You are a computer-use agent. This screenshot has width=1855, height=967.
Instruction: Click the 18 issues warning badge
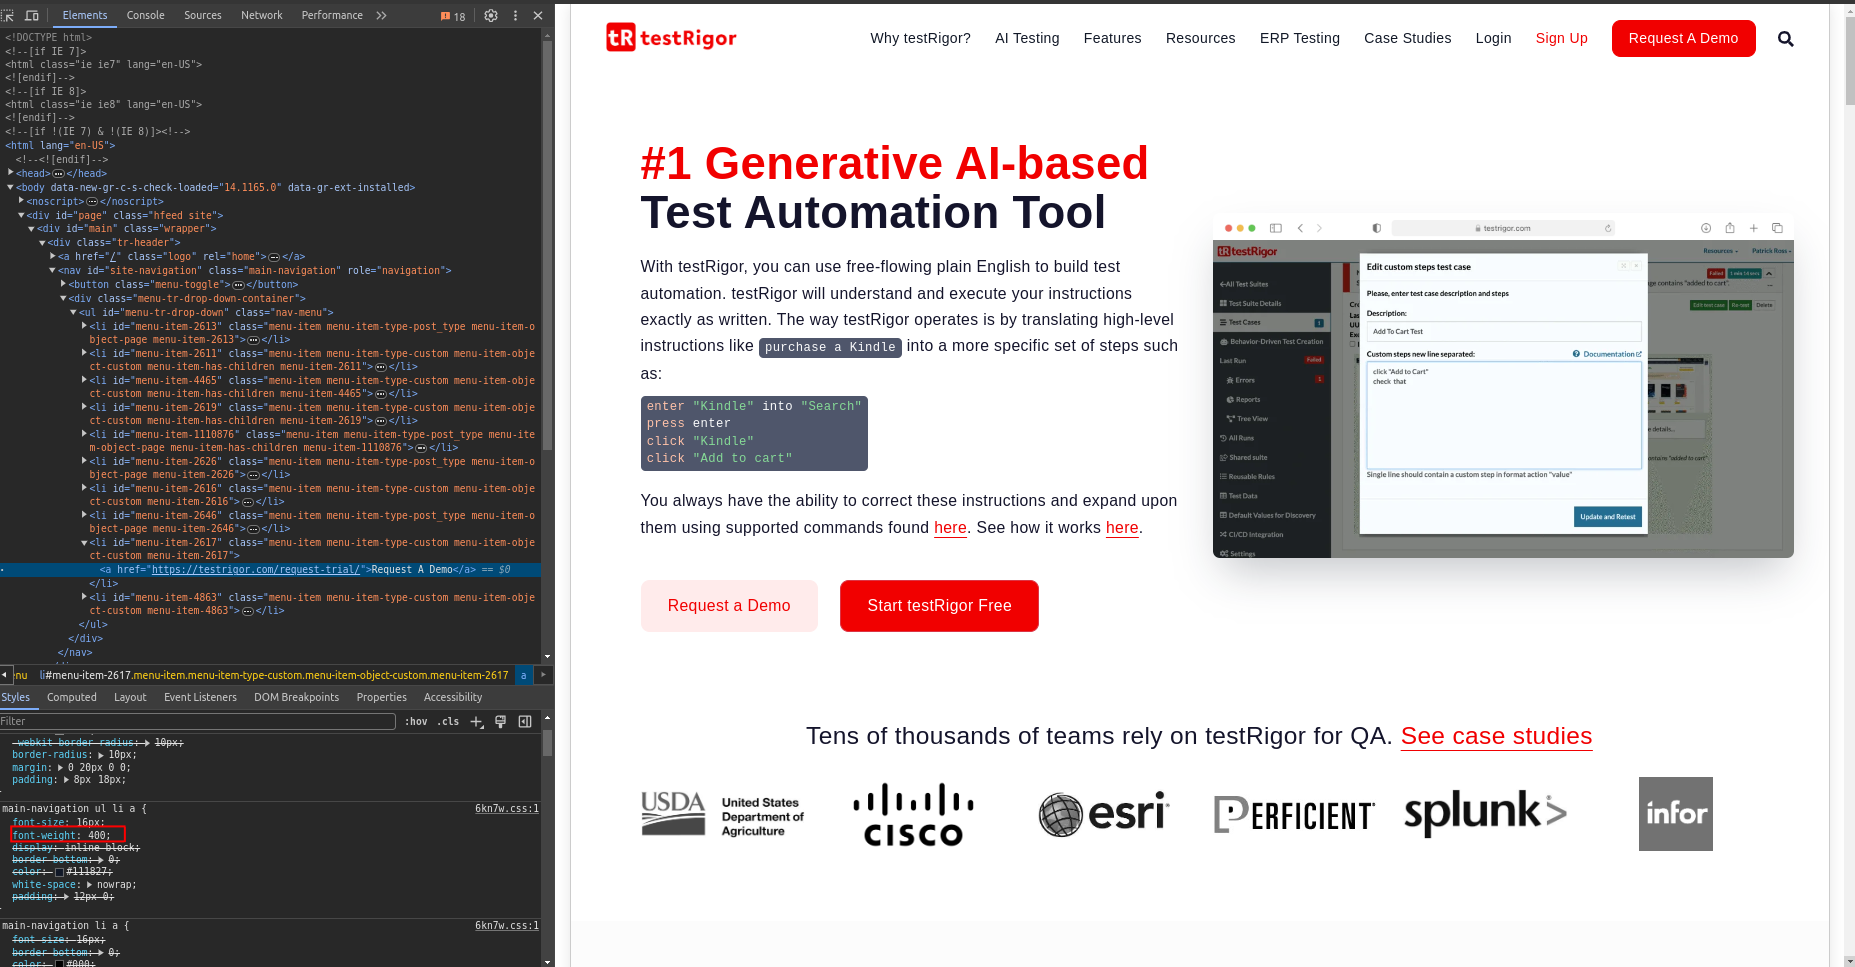[x=453, y=16]
